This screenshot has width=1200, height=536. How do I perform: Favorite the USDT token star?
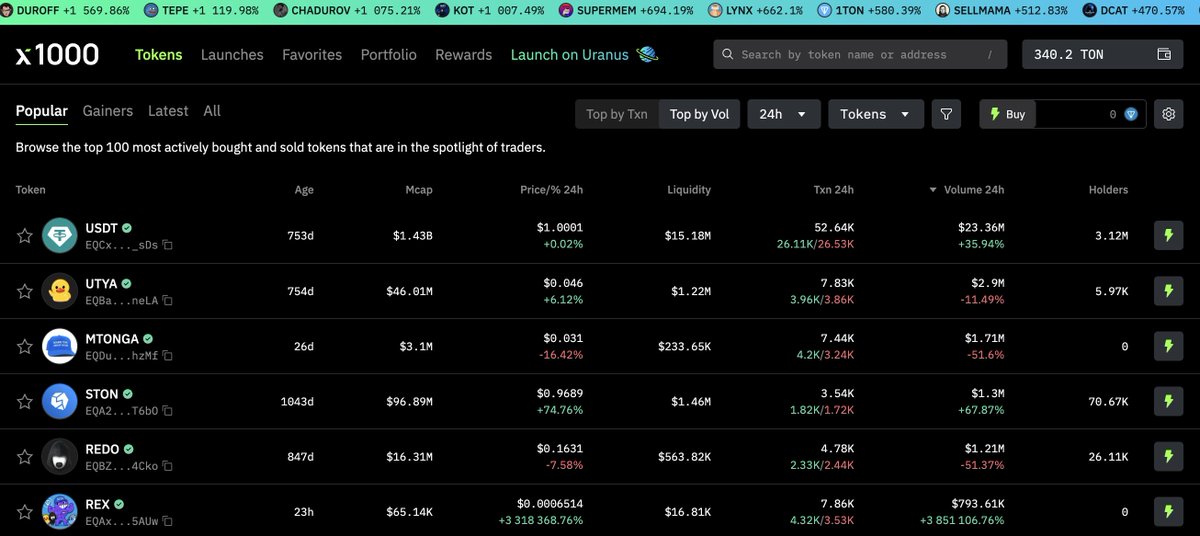point(24,236)
